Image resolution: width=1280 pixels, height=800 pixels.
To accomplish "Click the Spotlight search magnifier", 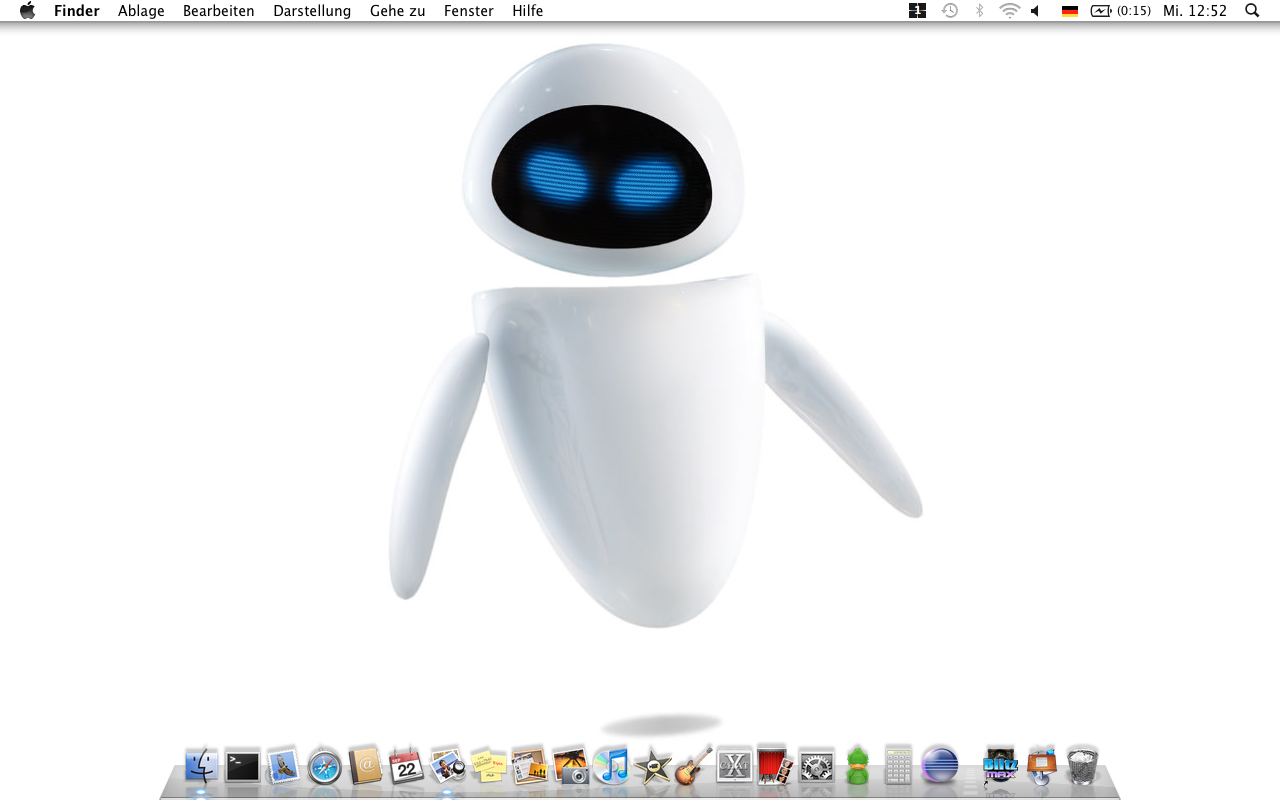I will pyautogui.click(x=1252, y=11).
